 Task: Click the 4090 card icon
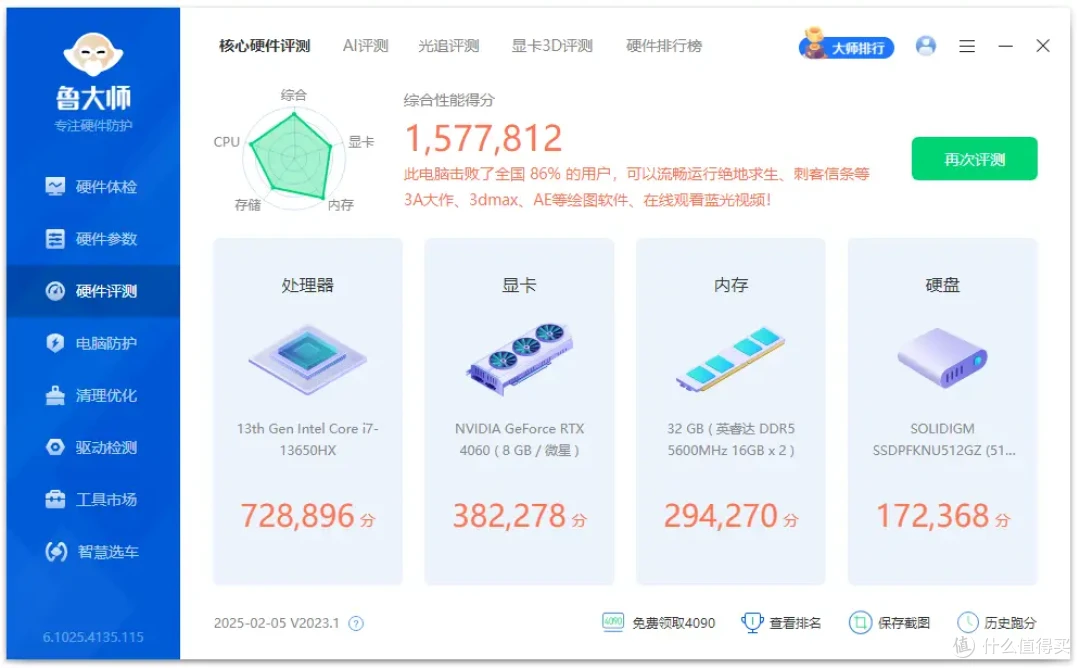613,623
